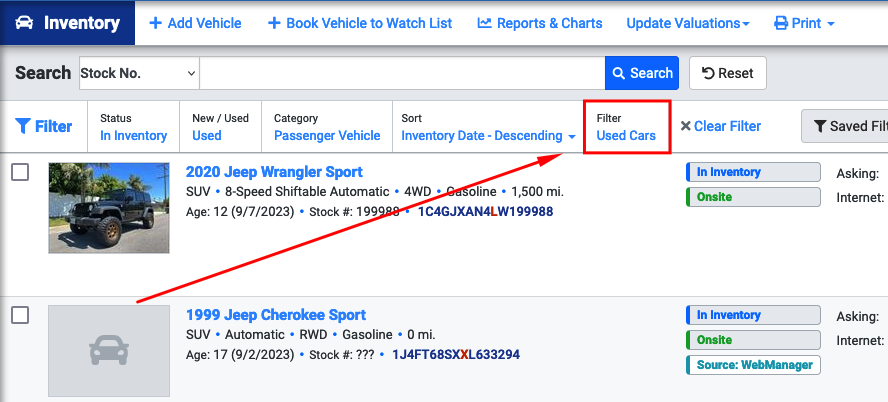Open Book Vehicle to Watch List
The image size is (888, 402).
pos(360,23)
